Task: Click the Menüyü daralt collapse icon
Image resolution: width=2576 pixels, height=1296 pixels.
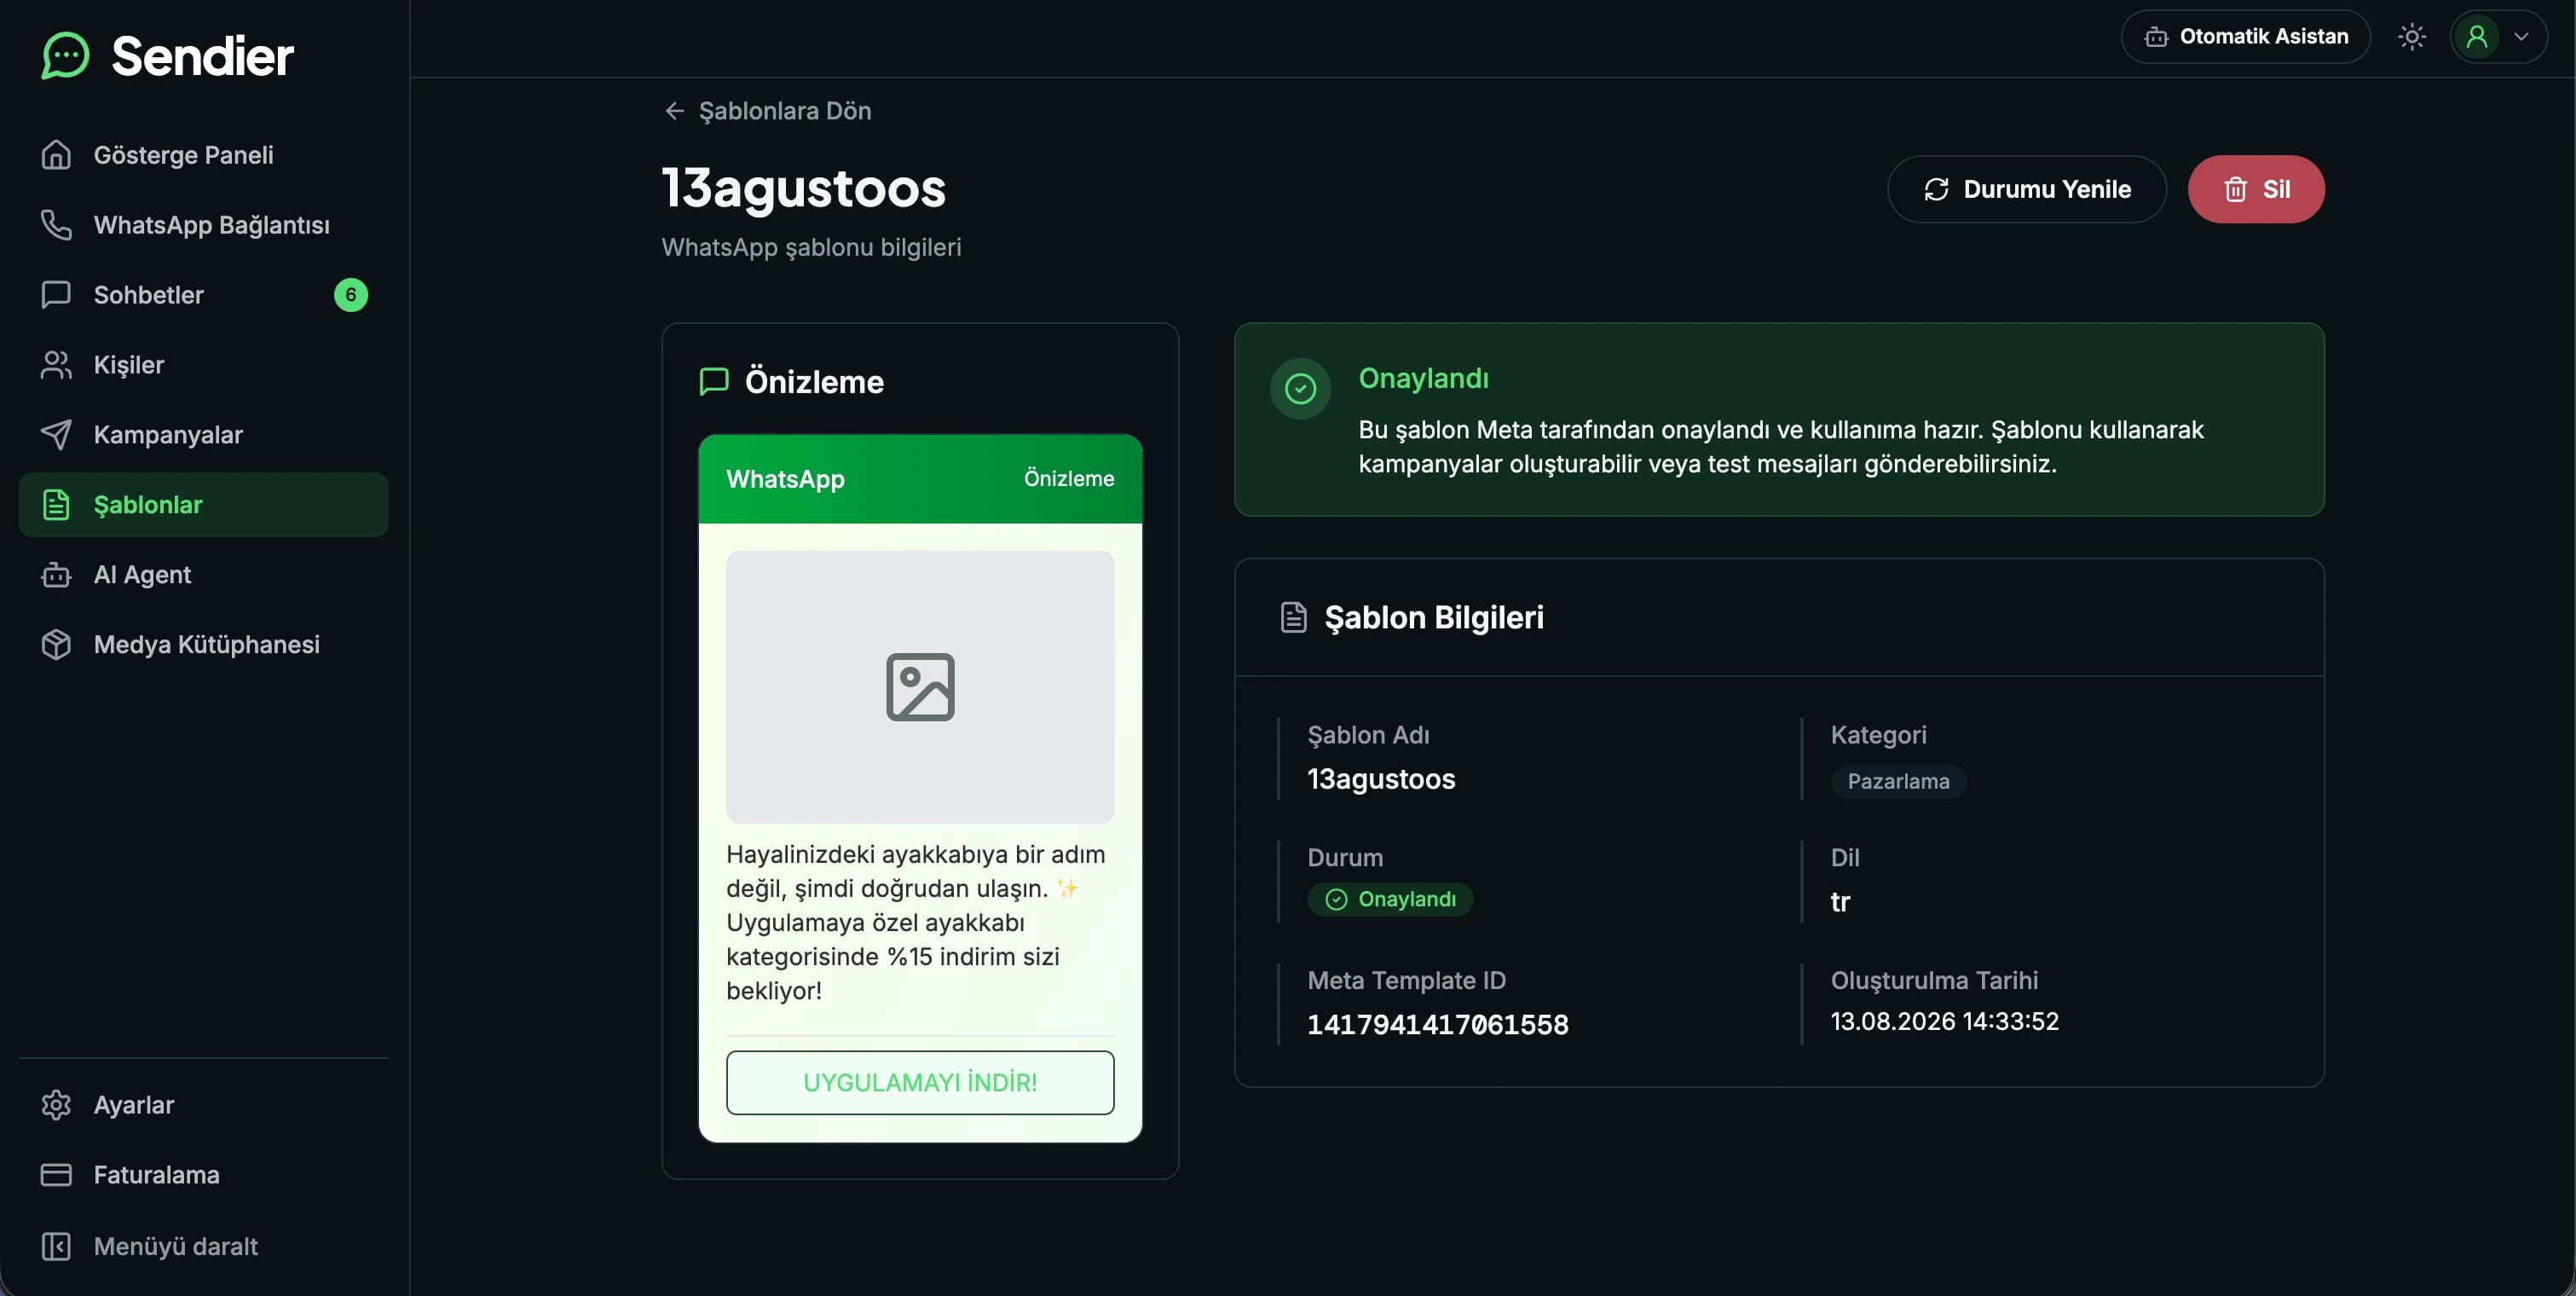Action: (56, 1247)
